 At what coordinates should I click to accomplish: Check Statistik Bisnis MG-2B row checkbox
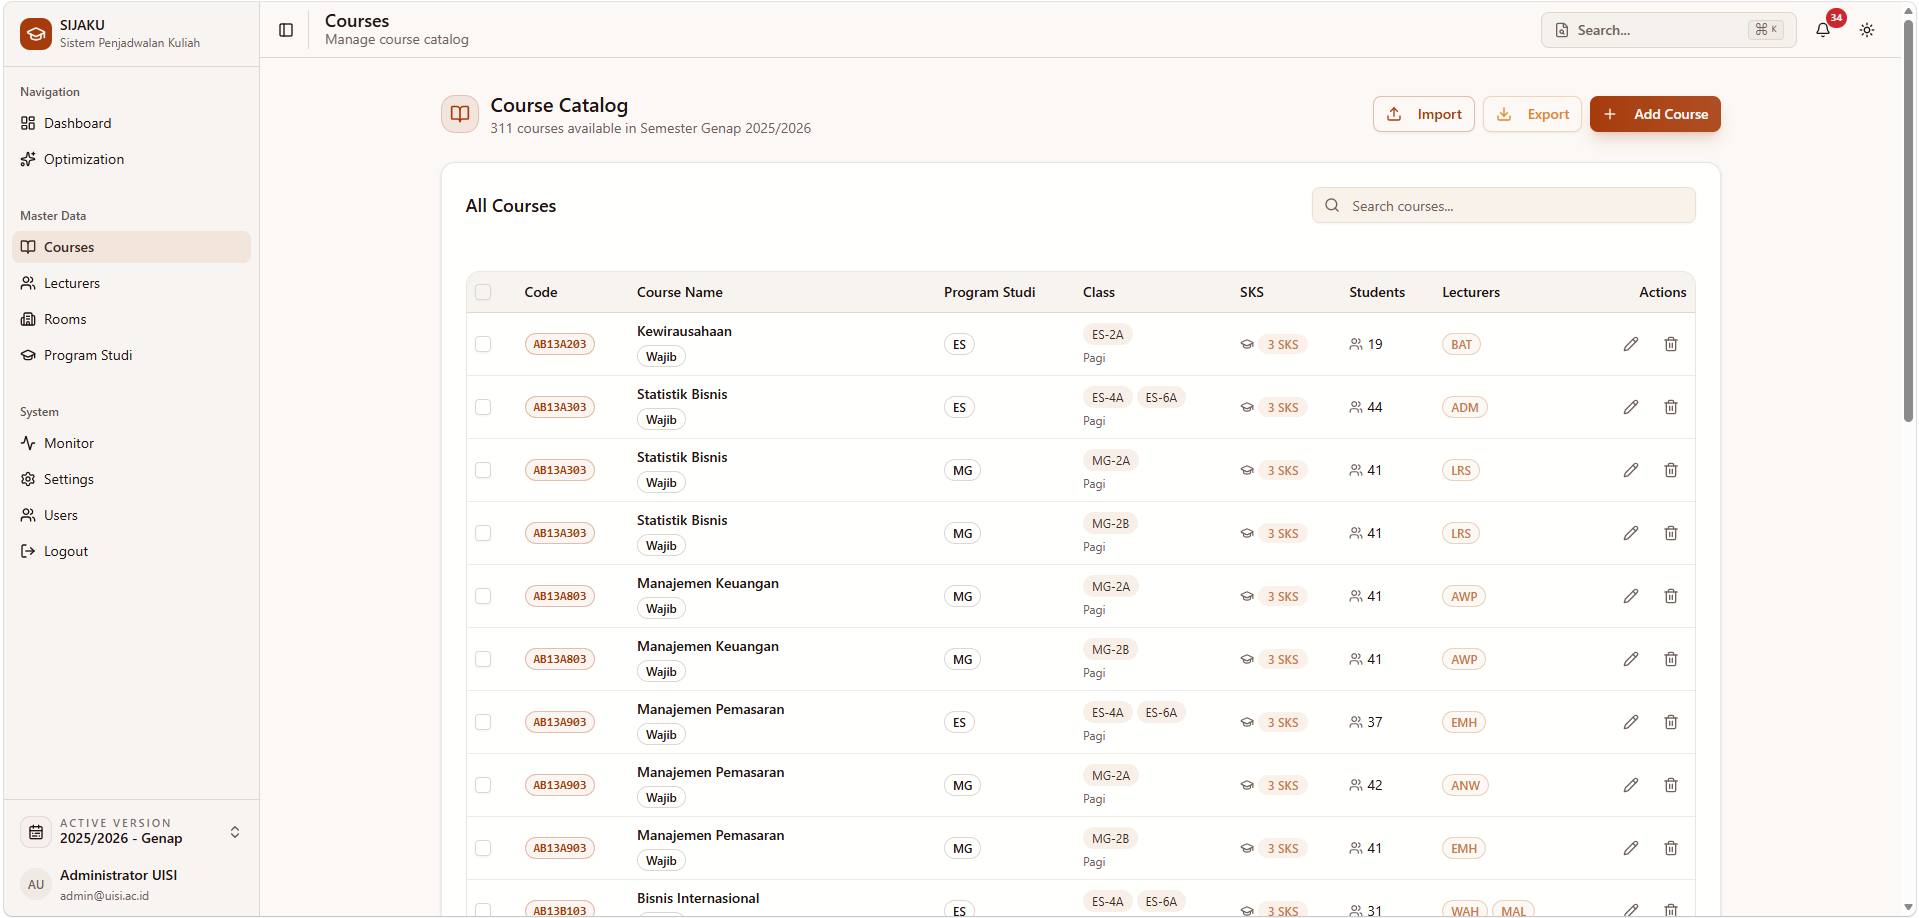pos(483,533)
